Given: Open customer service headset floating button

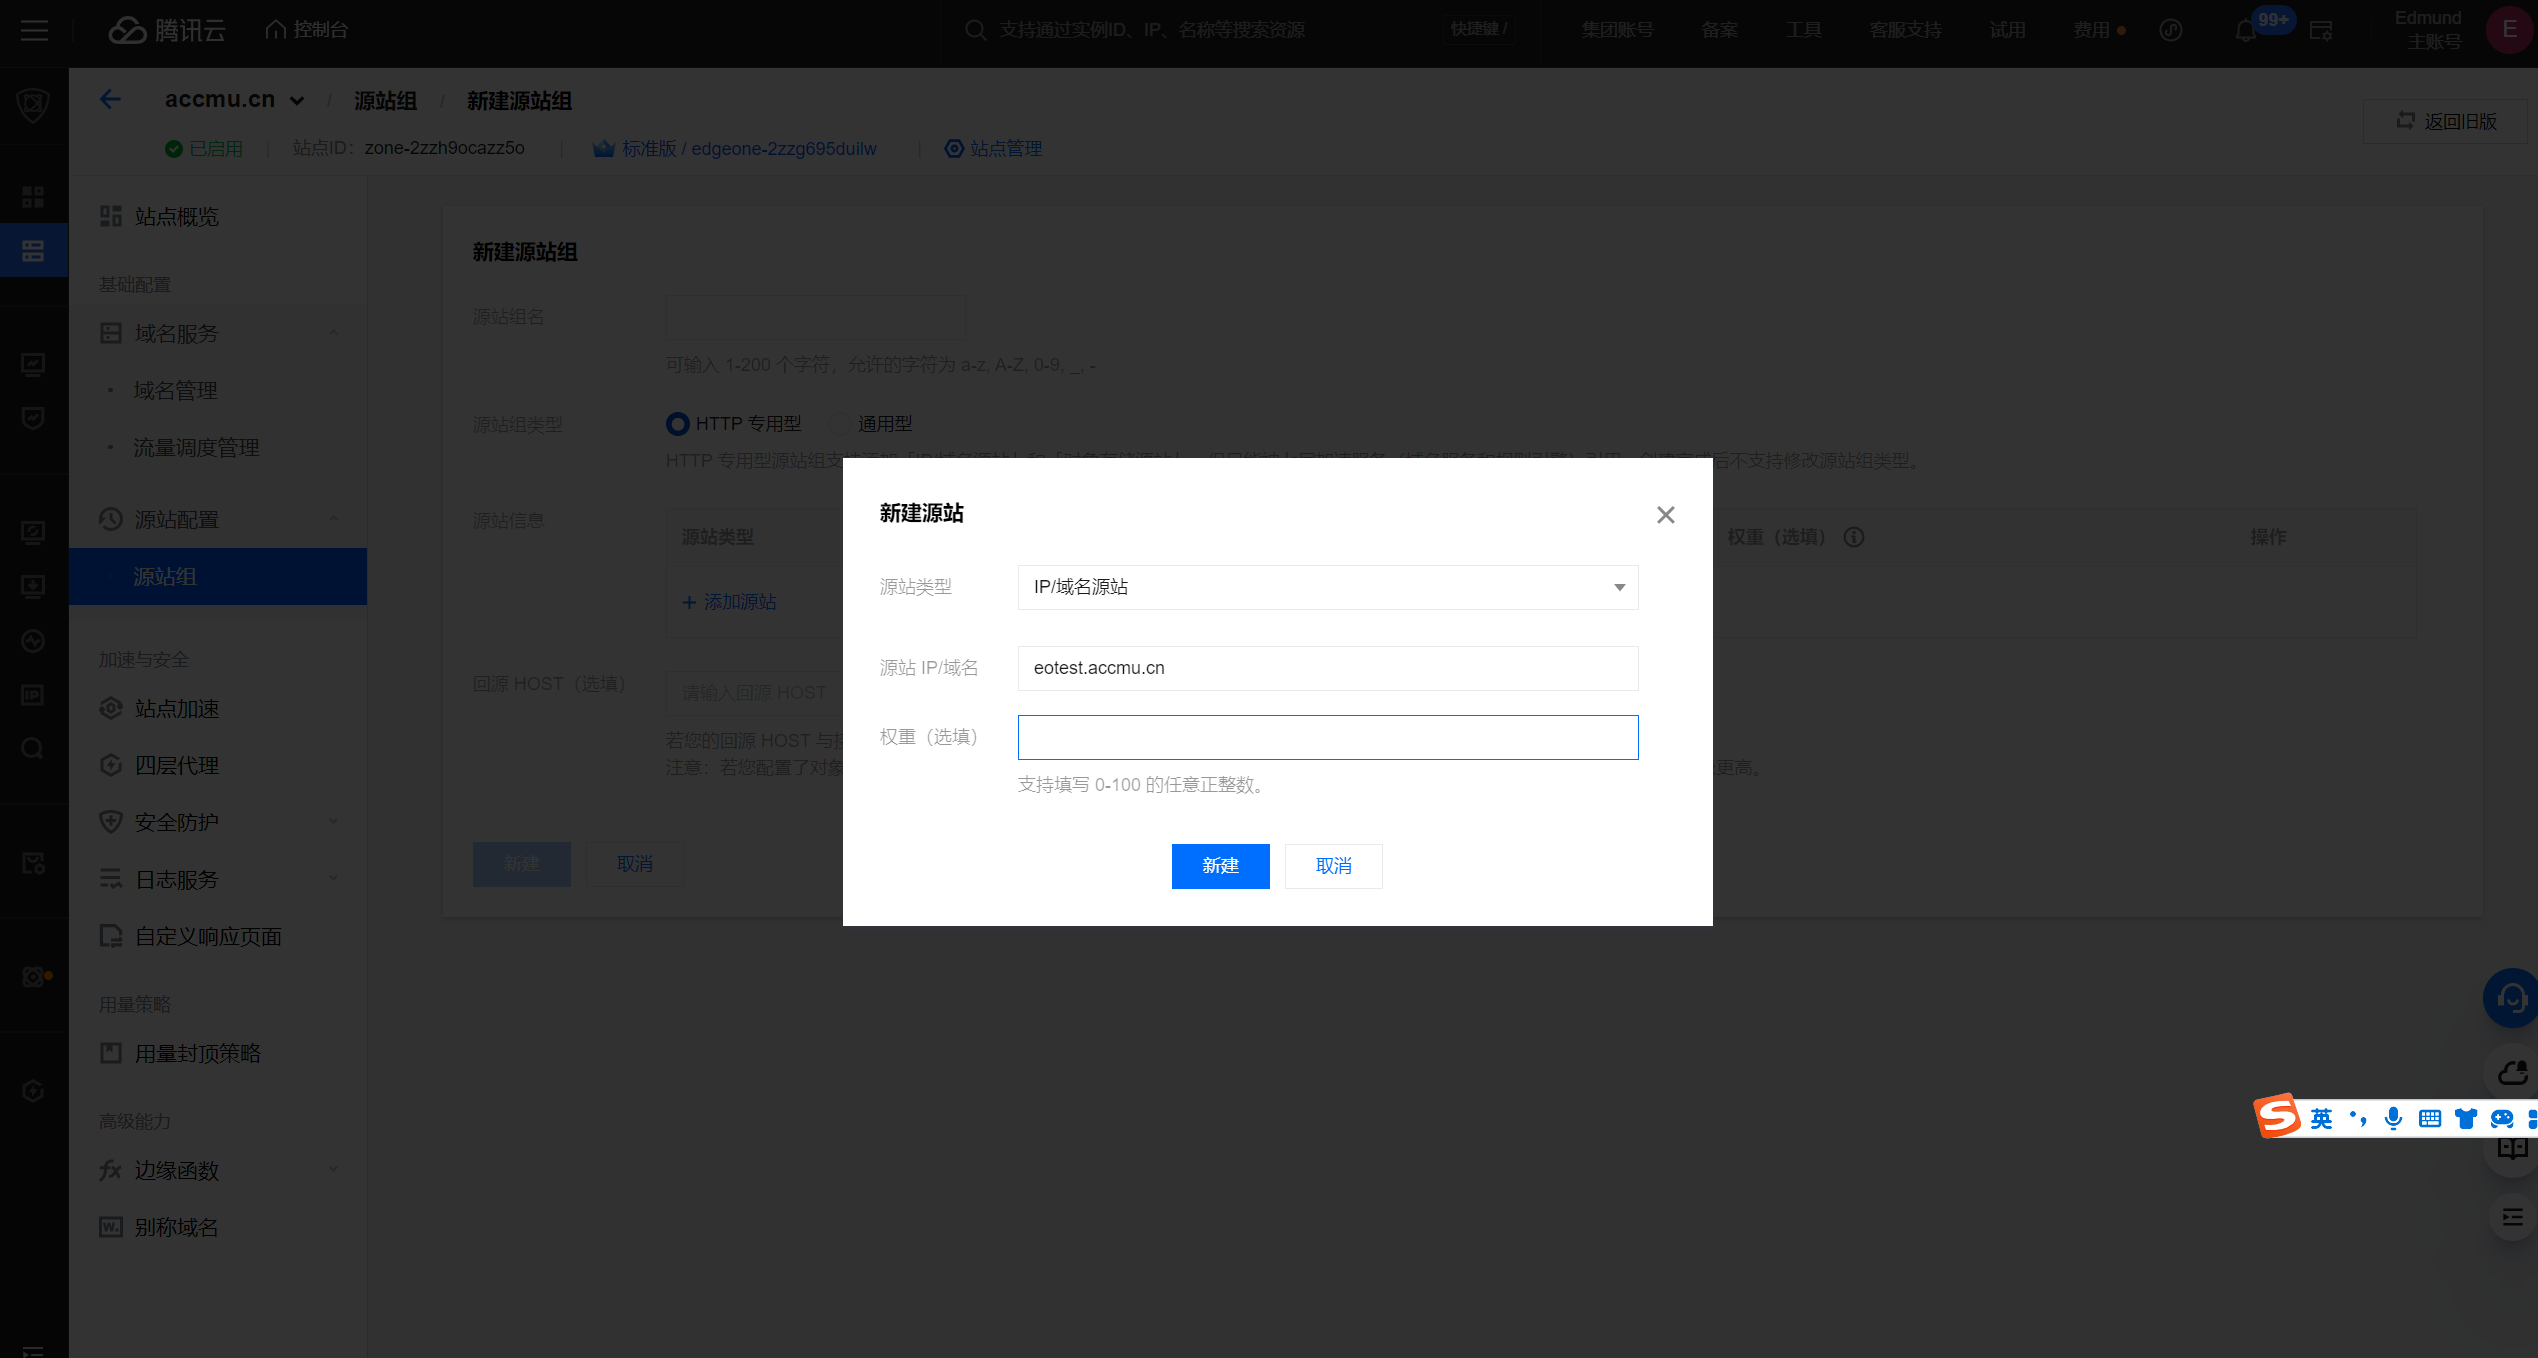Looking at the screenshot, I should point(2511,998).
